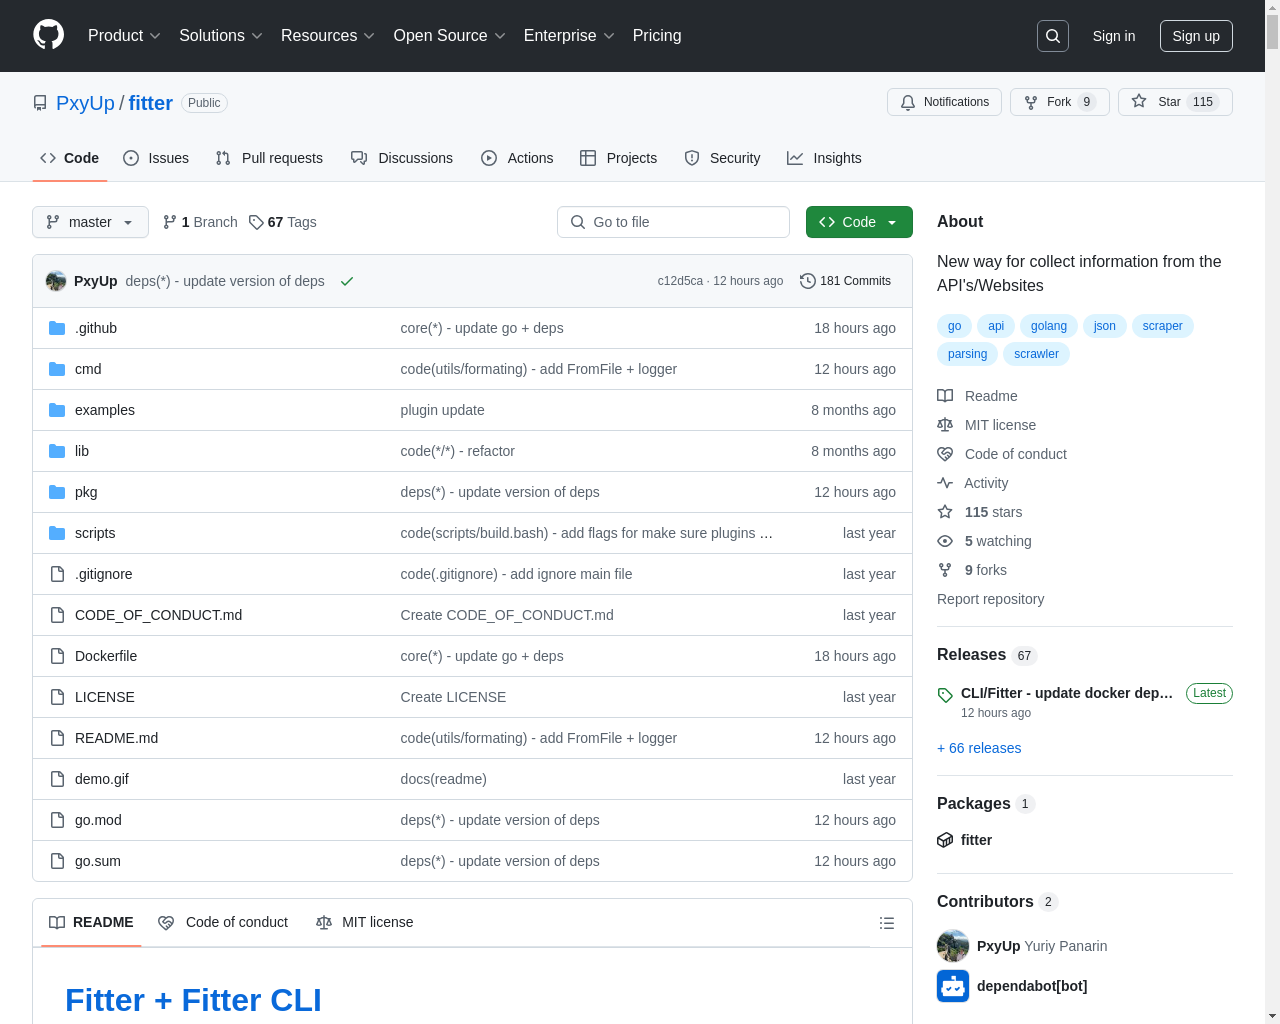Open the Issues tab
Image resolution: width=1280 pixels, height=1024 pixels.
(156, 158)
